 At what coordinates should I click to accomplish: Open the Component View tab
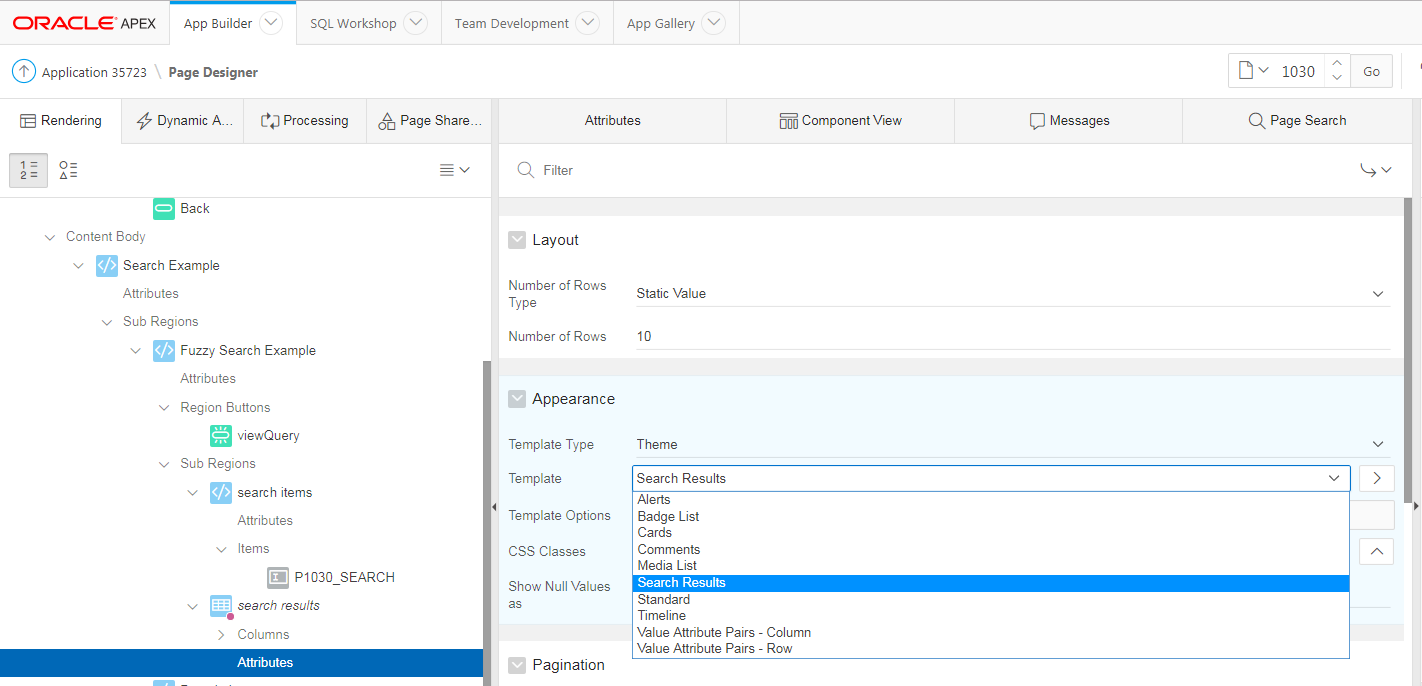pyautogui.click(x=840, y=120)
